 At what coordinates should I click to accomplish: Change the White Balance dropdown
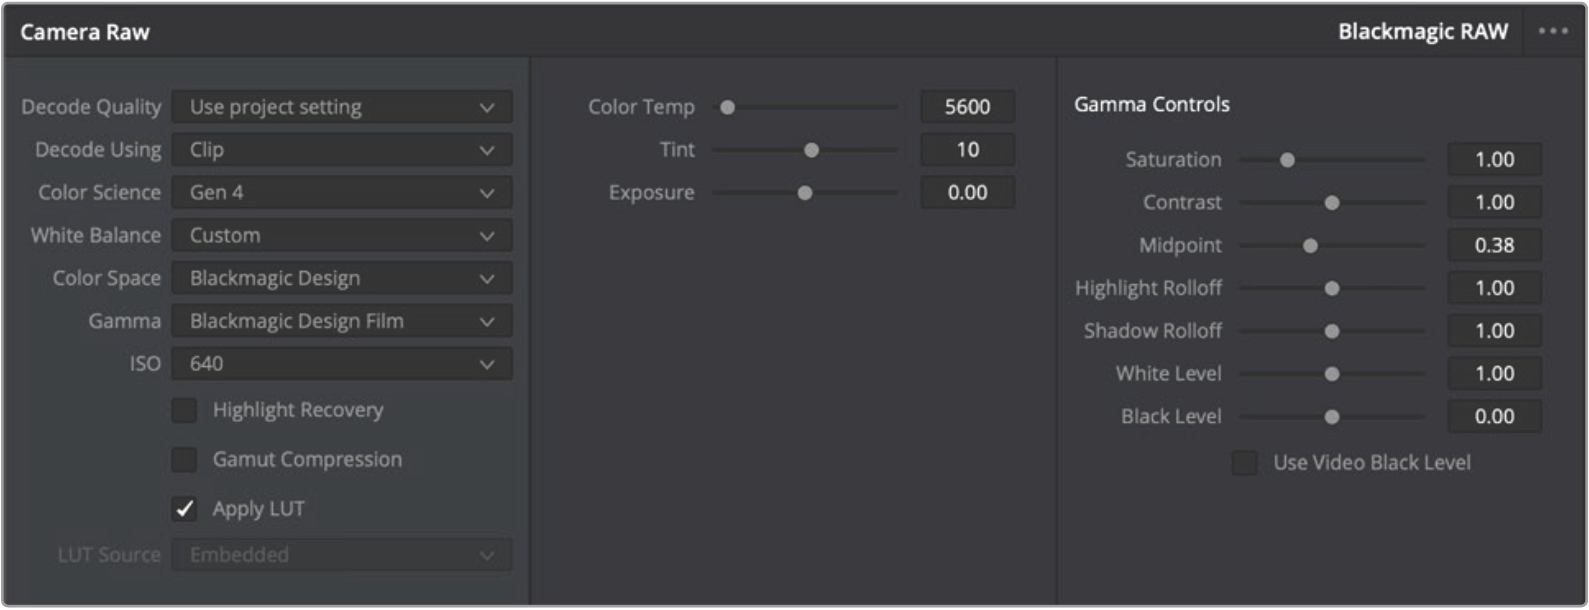341,236
